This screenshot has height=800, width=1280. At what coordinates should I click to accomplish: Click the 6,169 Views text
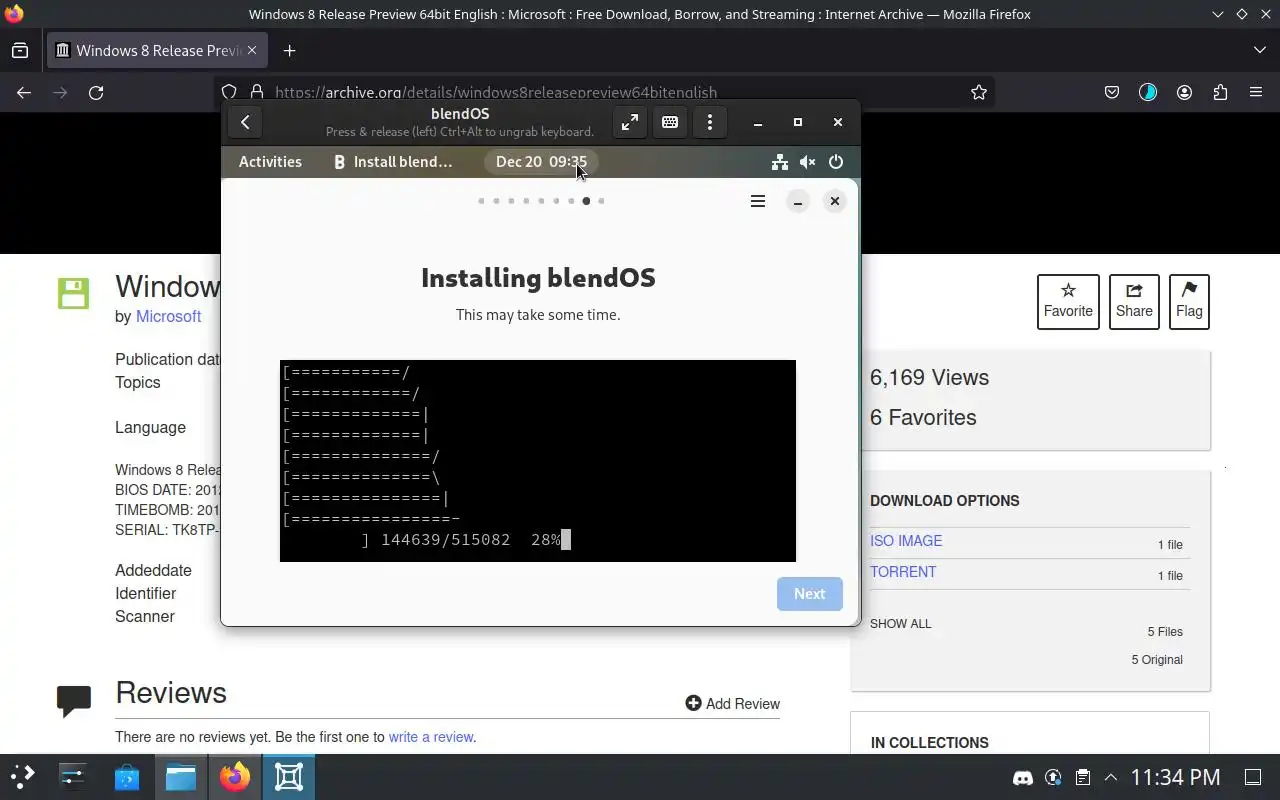pos(929,377)
